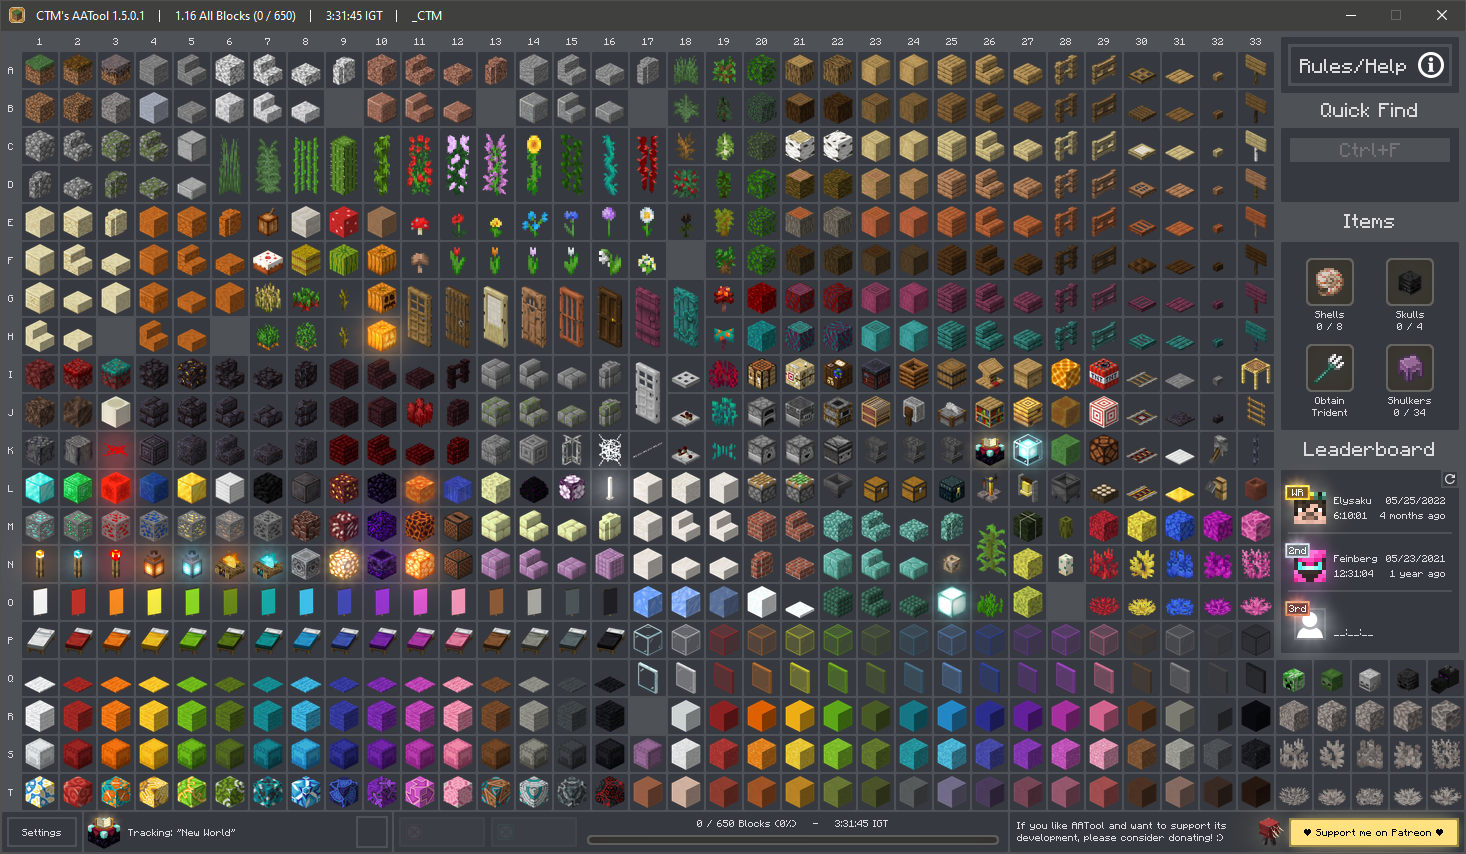Select the bell icon
Screen dimensions: 1466x854
1027,488
